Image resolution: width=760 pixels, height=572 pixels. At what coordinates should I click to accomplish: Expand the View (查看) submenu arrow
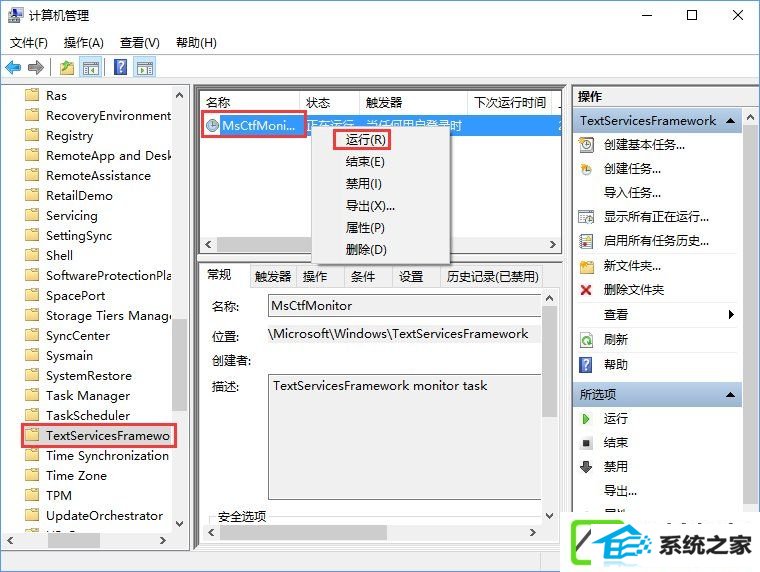point(731,315)
